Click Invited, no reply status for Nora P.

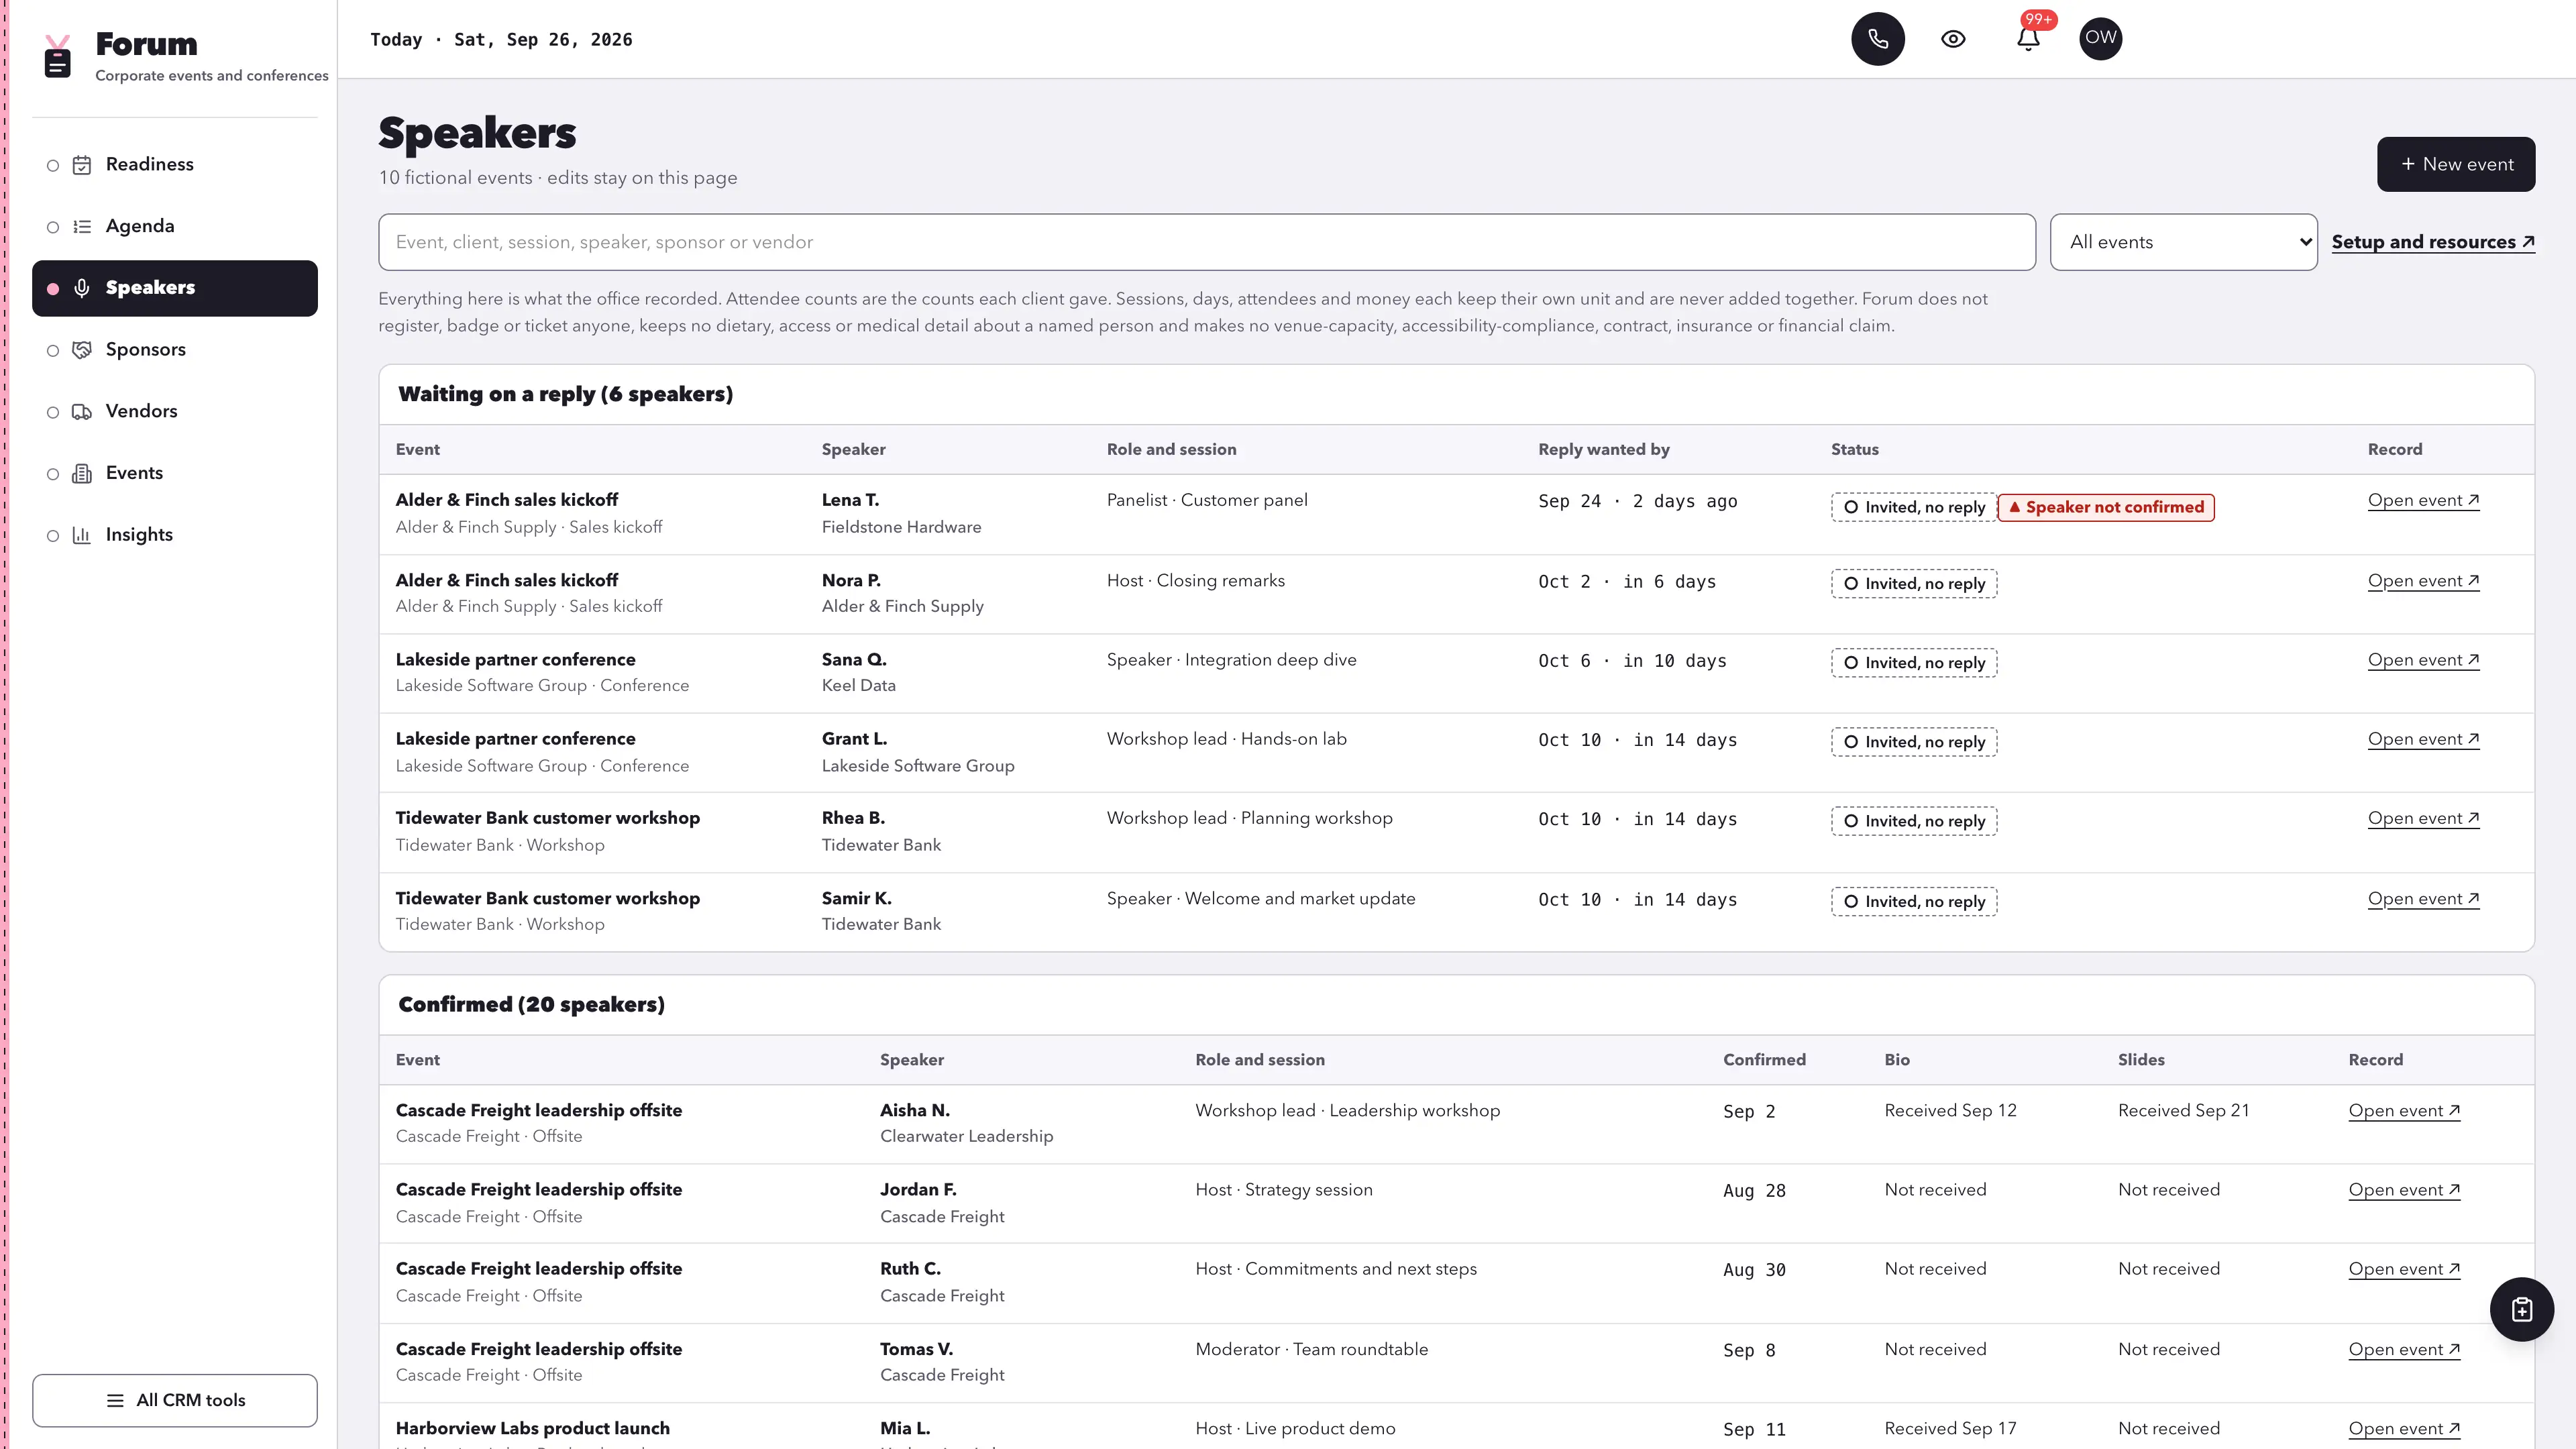(x=1914, y=584)
